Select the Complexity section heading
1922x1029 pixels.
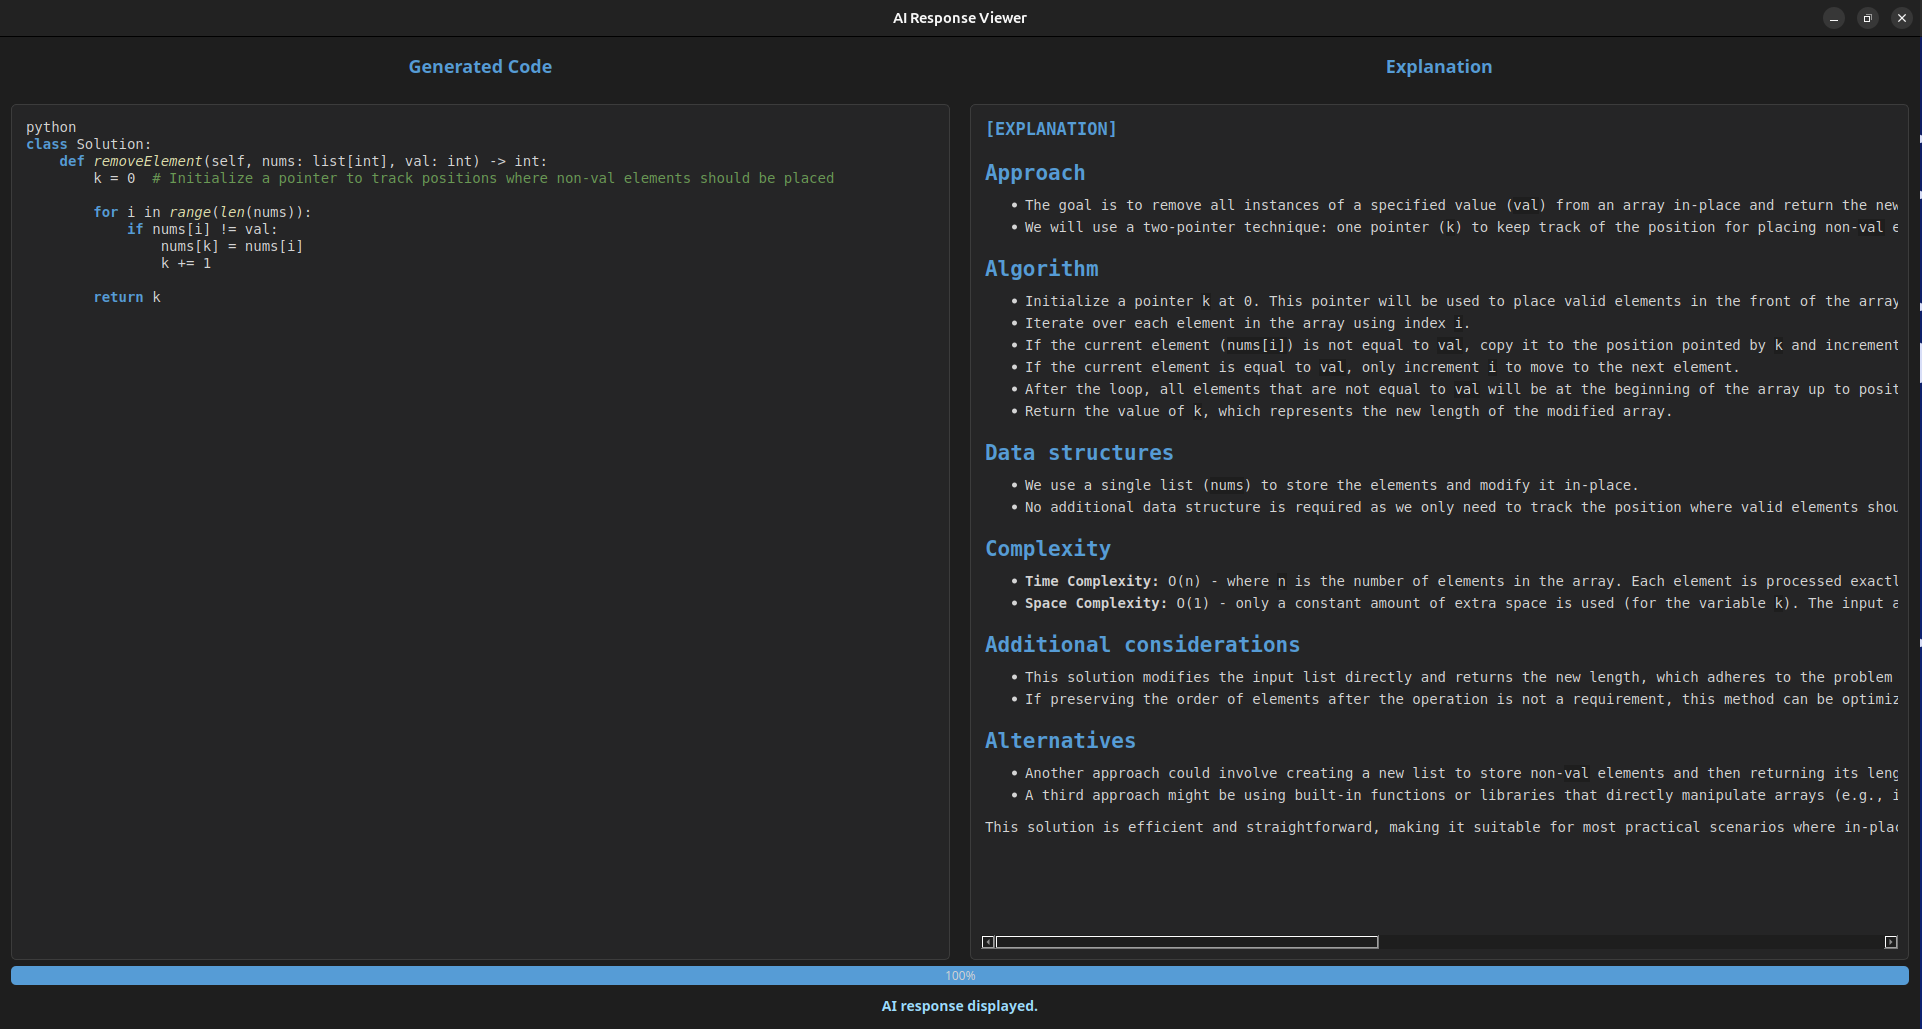pyautogui.click(x=1047, y=548)
